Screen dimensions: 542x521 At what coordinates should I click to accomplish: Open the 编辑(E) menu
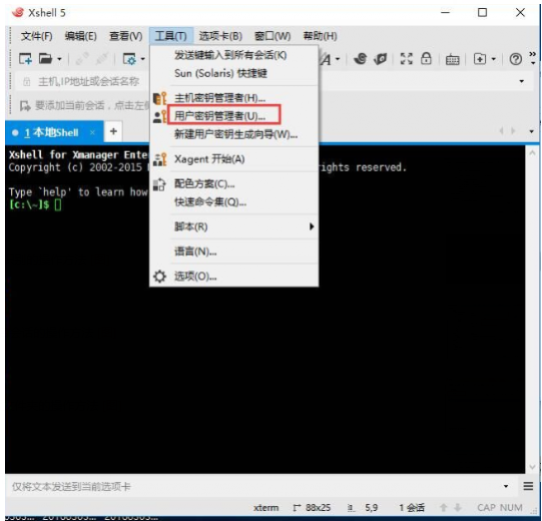81,36
